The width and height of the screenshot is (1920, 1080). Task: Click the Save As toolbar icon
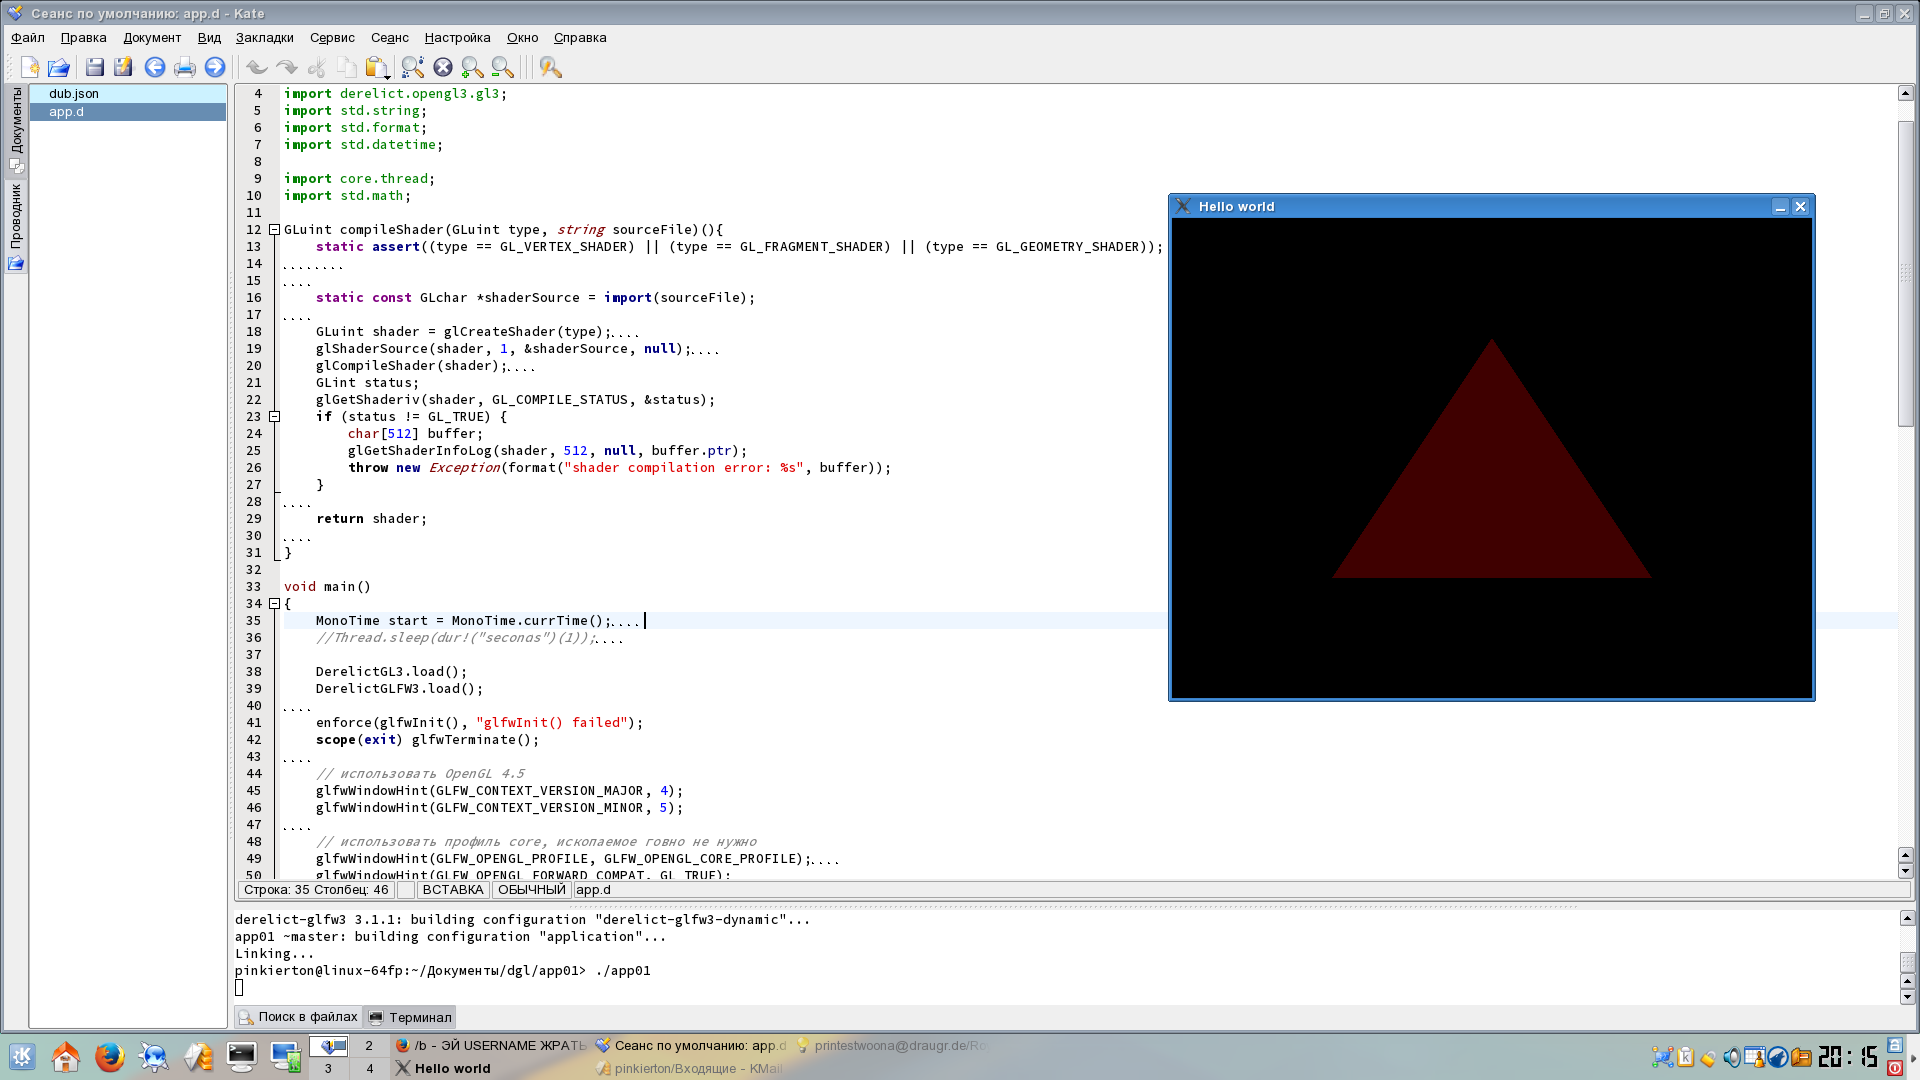(124, 67)
